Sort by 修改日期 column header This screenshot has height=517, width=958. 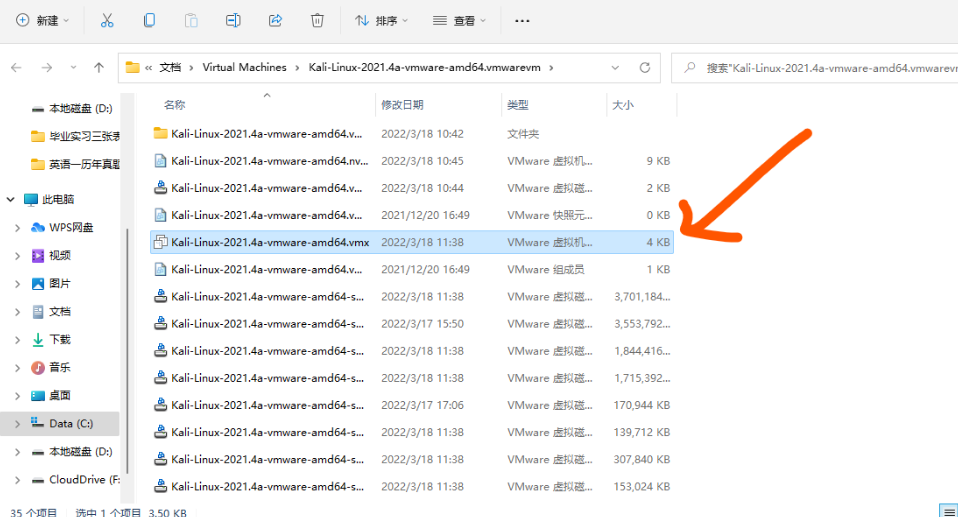402,105
